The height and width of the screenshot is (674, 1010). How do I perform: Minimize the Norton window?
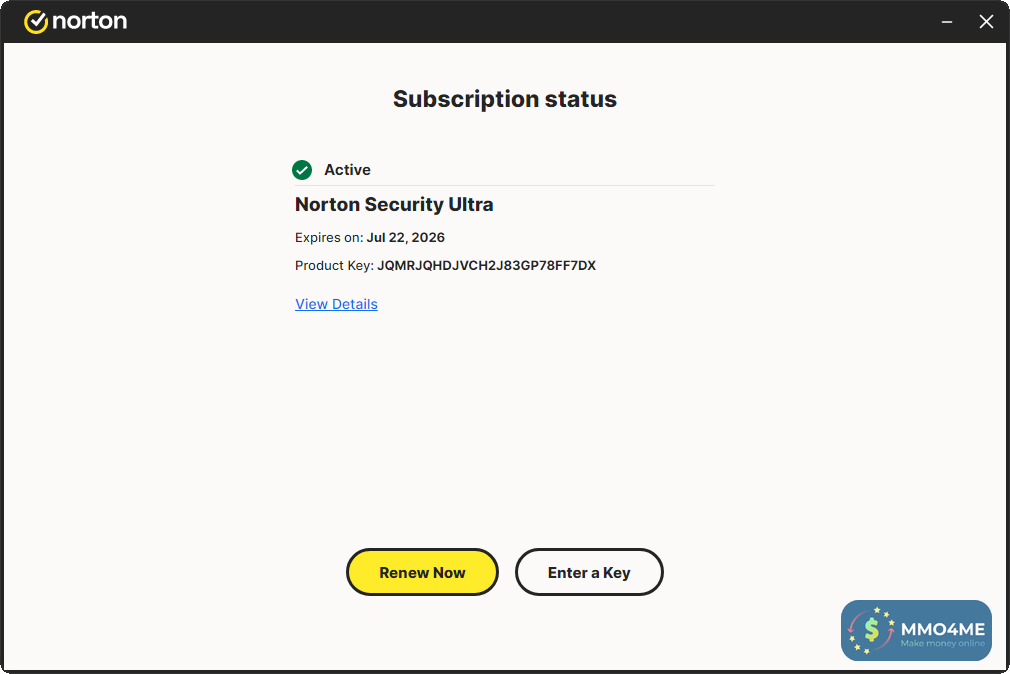(946, 21)
